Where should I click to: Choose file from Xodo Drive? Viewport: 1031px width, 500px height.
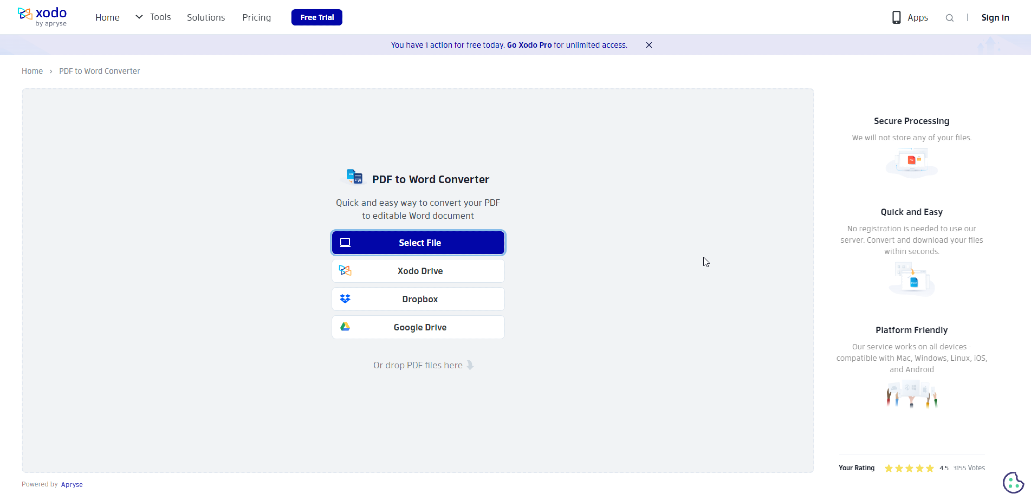pos(418,271)
